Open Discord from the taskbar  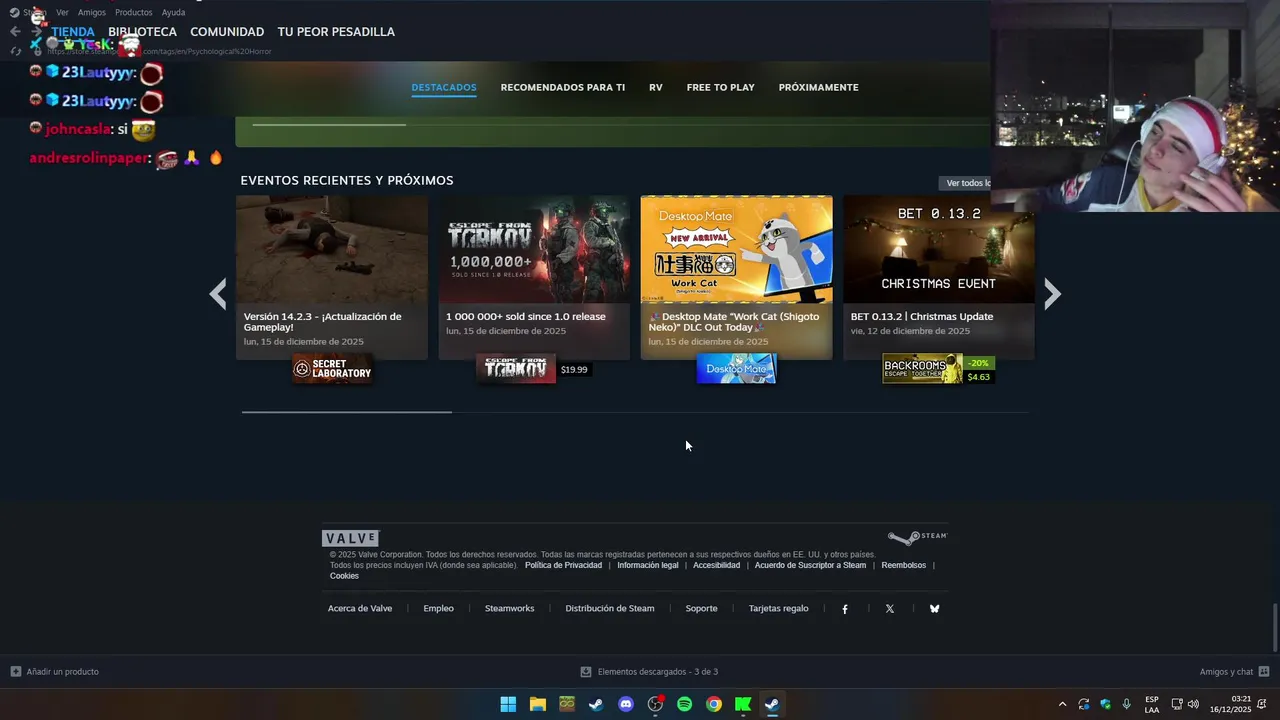[626, 704]
